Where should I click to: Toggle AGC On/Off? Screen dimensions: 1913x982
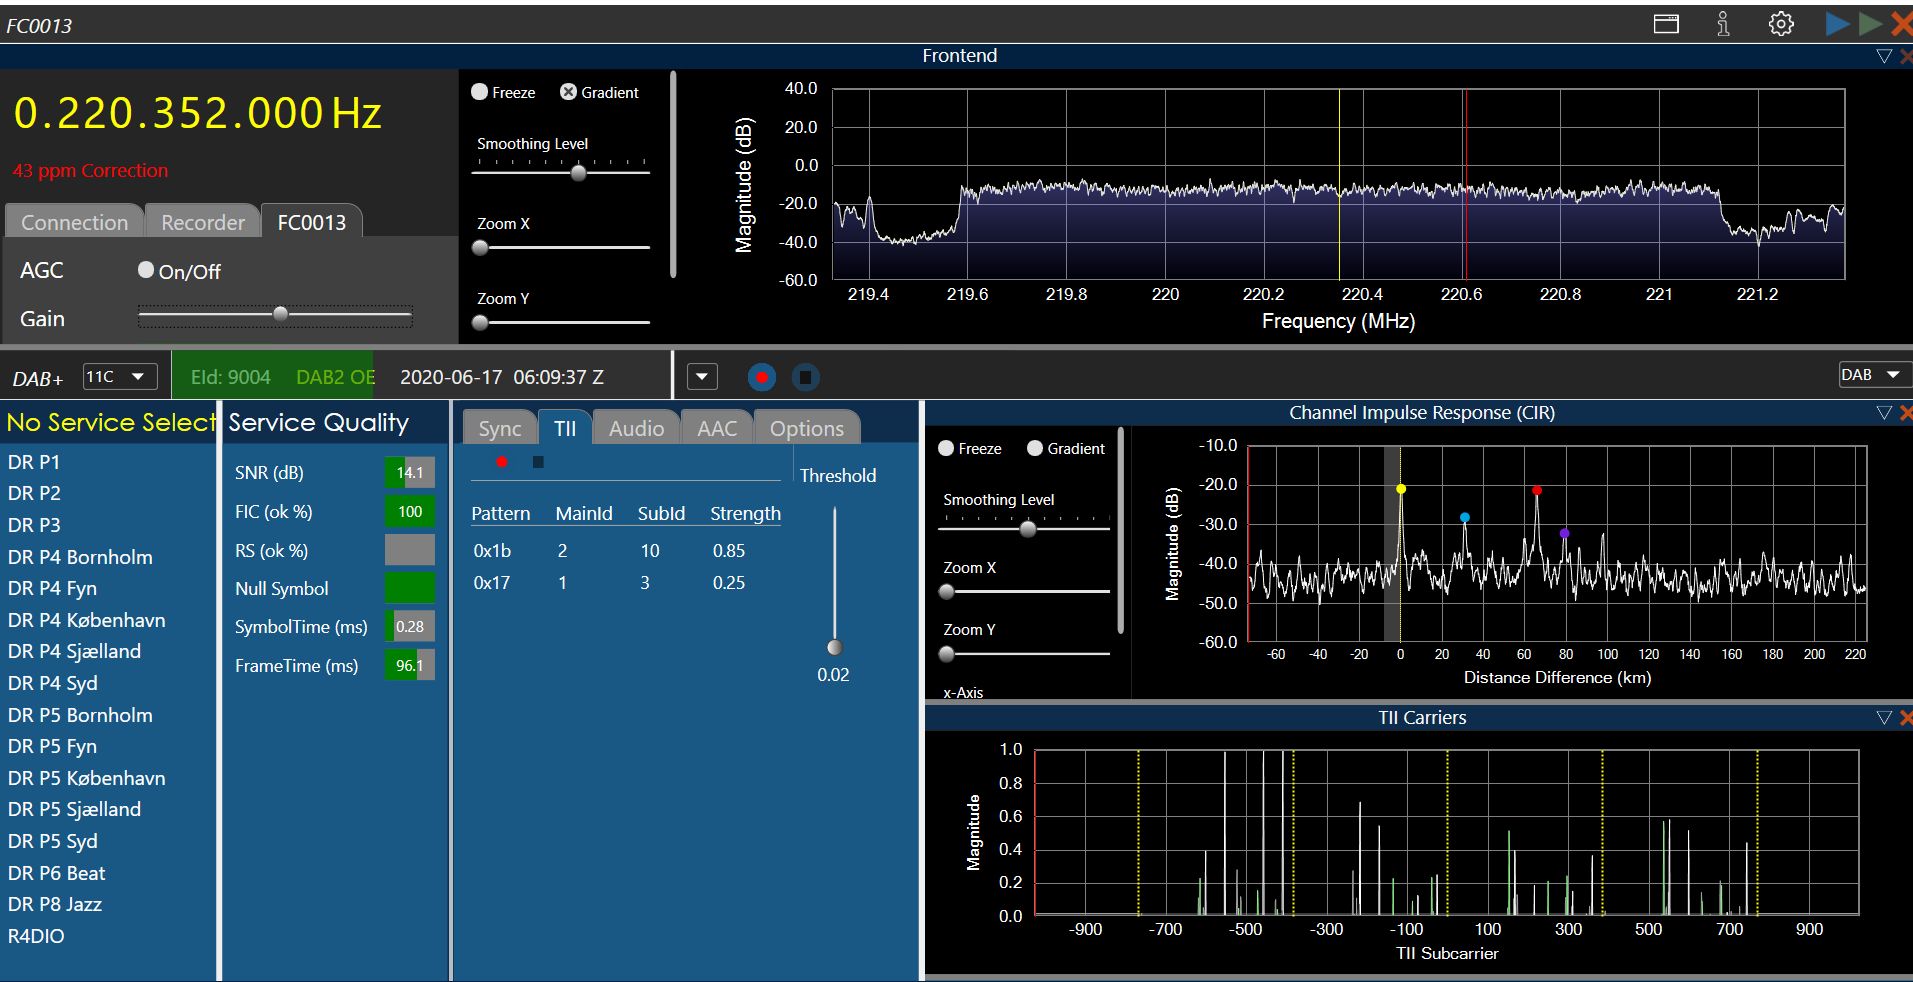pos(146,270)
